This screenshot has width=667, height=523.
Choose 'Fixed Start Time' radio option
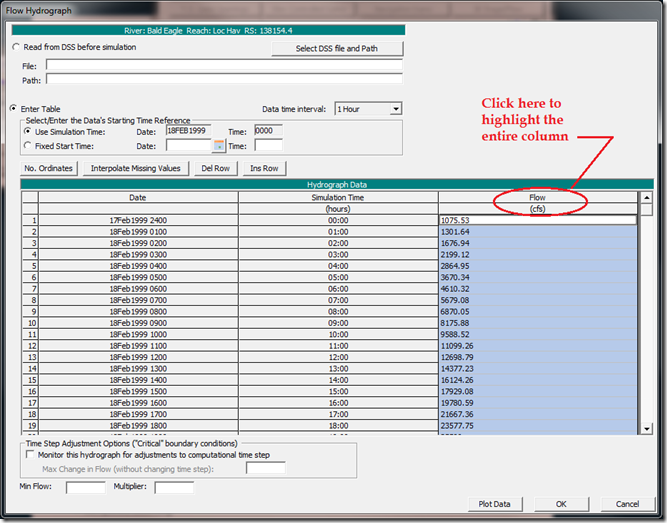point(27,146)
